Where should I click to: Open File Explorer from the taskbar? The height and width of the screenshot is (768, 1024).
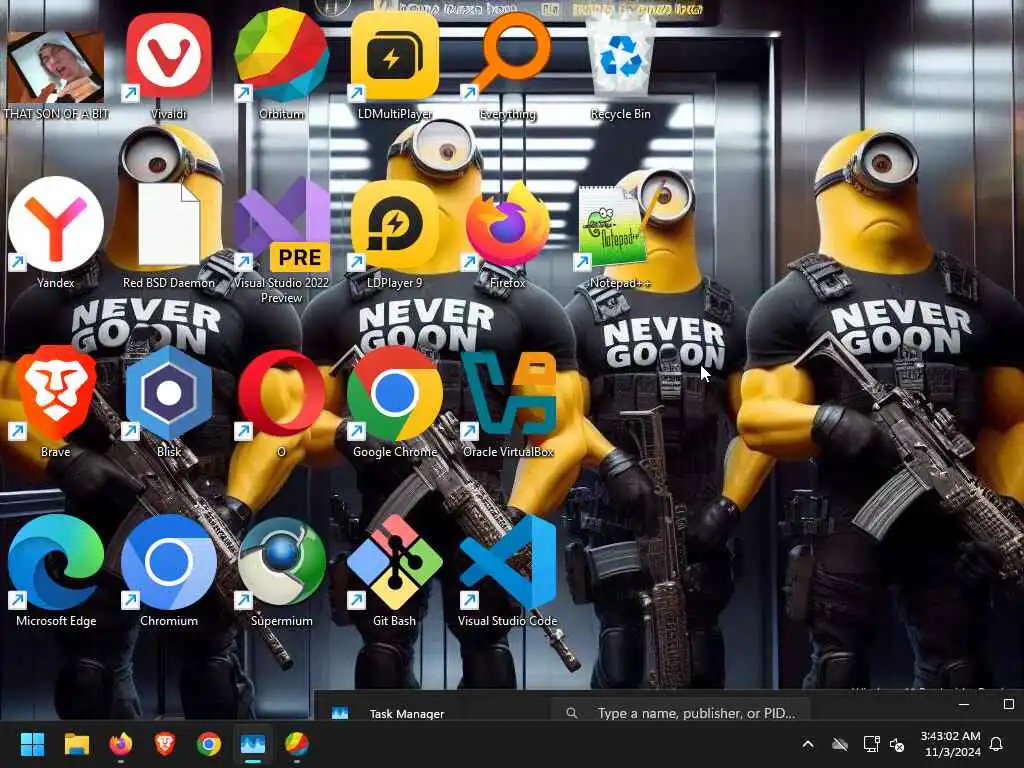[76, 744]
